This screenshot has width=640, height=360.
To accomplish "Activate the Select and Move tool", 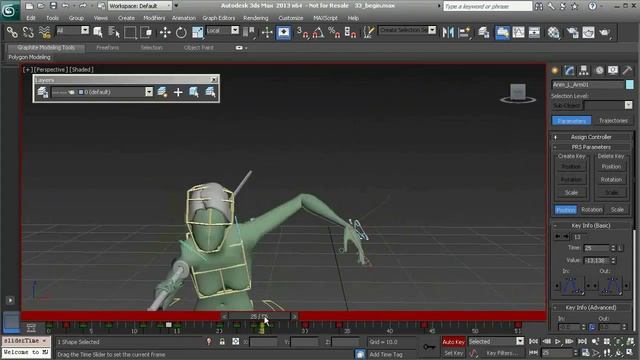I will coord(165,32).
